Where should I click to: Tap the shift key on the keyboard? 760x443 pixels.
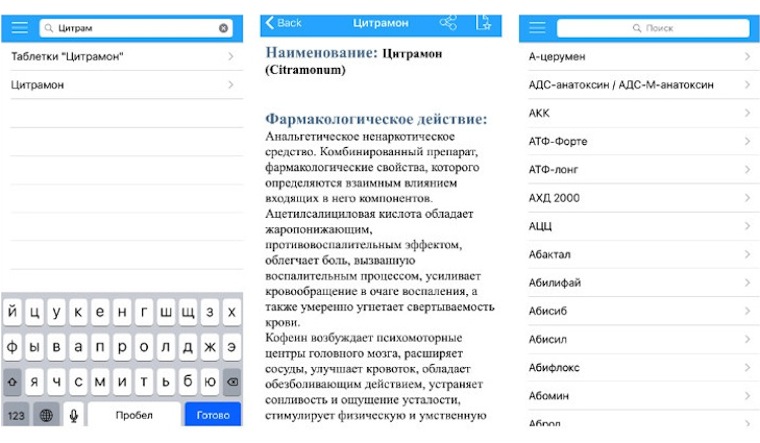(12, 382)
